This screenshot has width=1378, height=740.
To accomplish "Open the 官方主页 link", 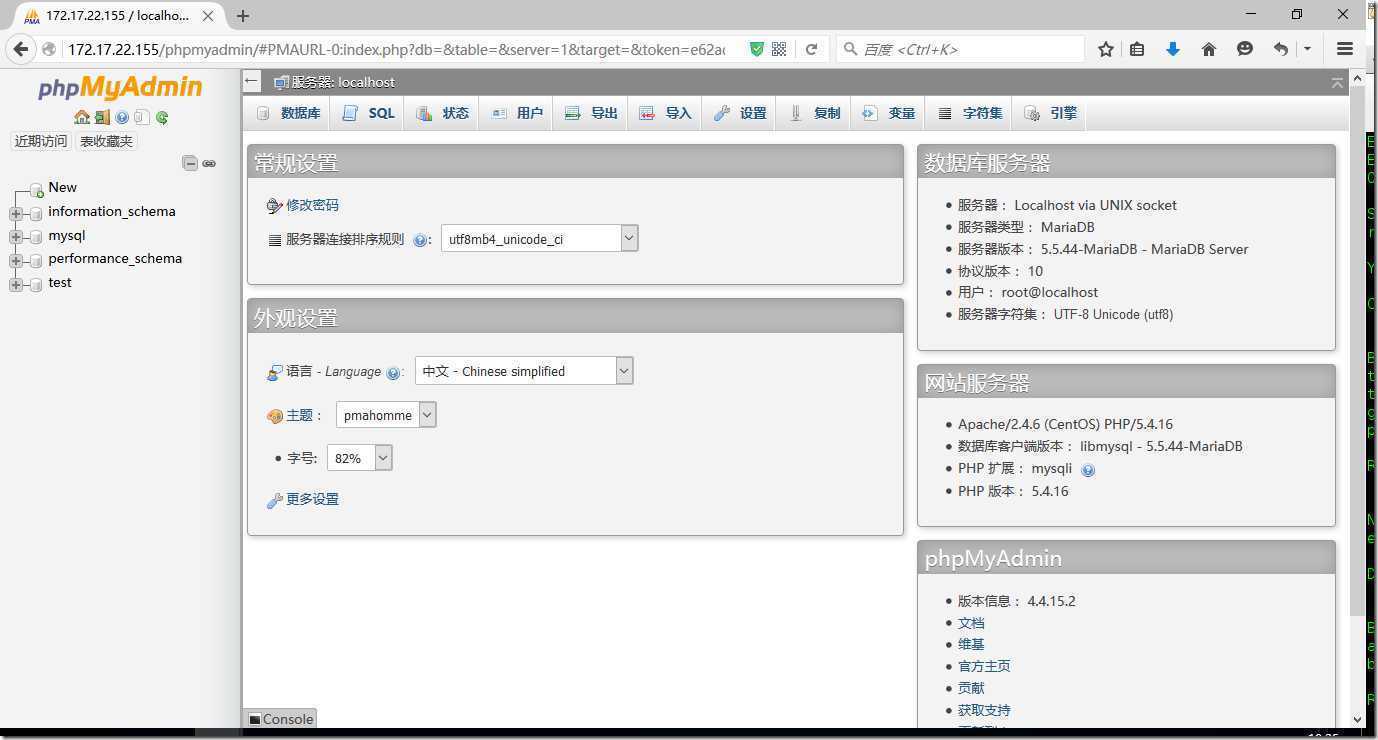I will (x=984, y=666).
